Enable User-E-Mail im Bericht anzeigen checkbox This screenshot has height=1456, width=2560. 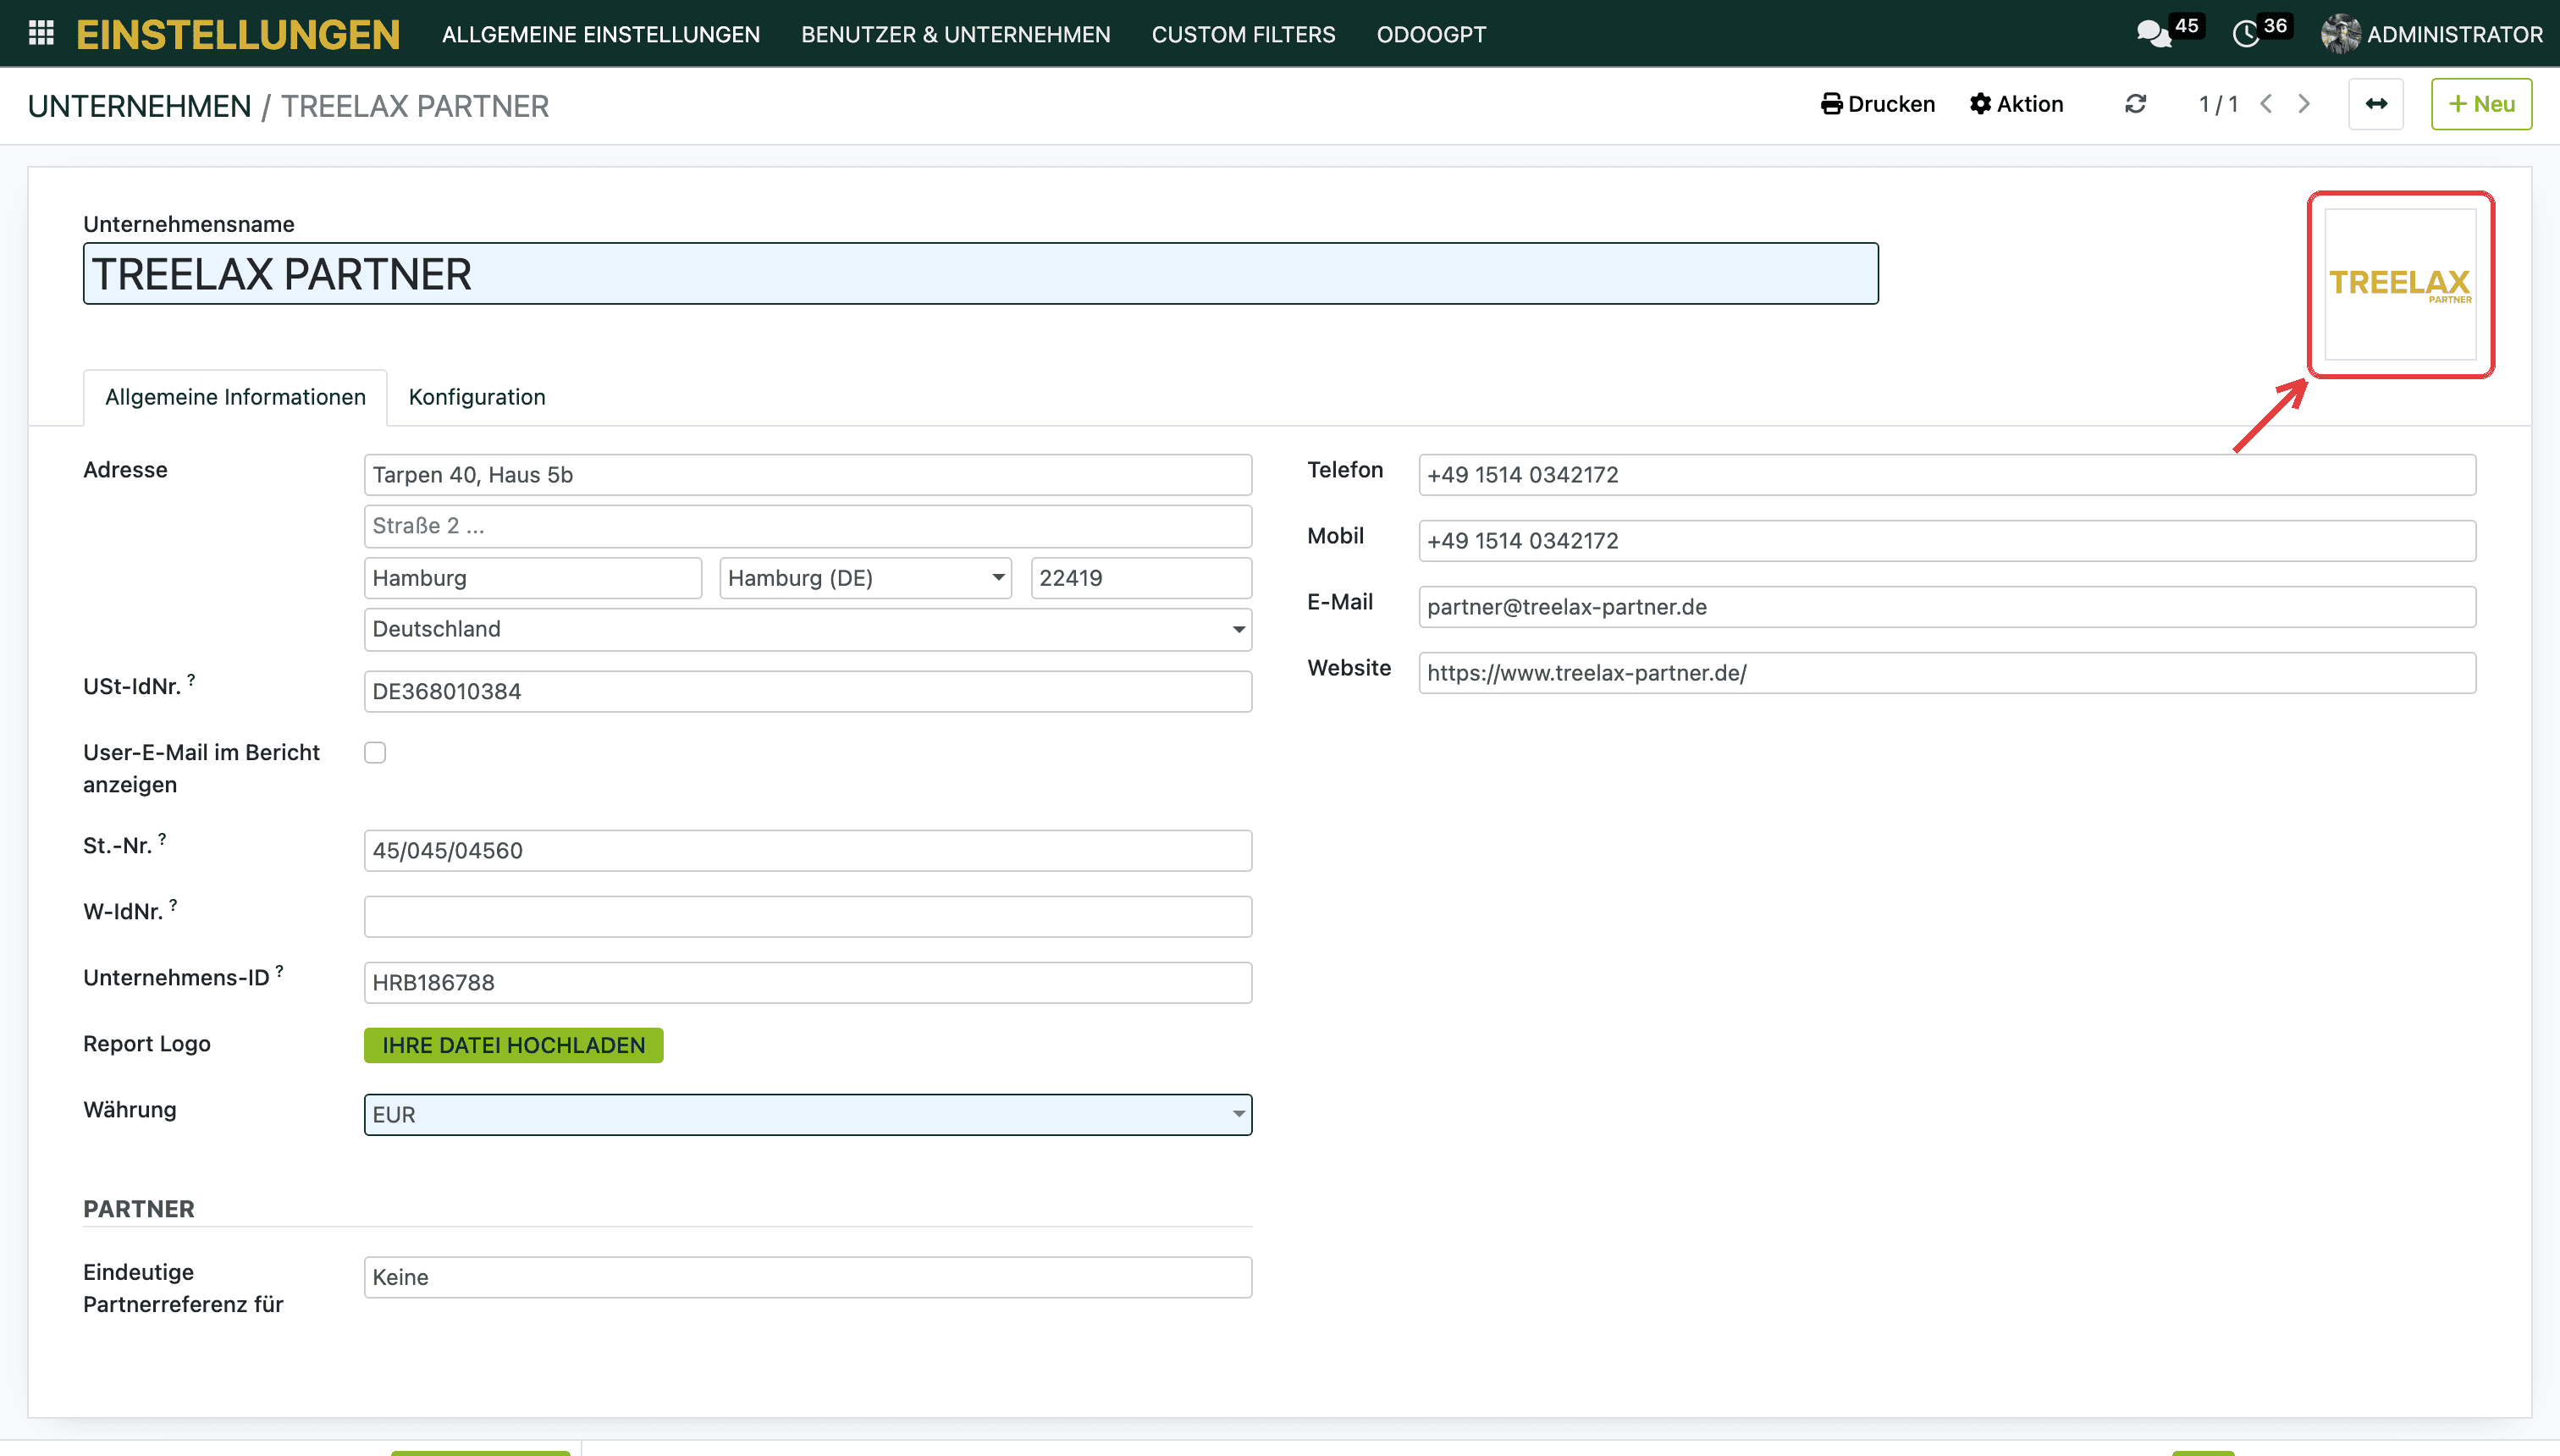click(x=375, y=752)
